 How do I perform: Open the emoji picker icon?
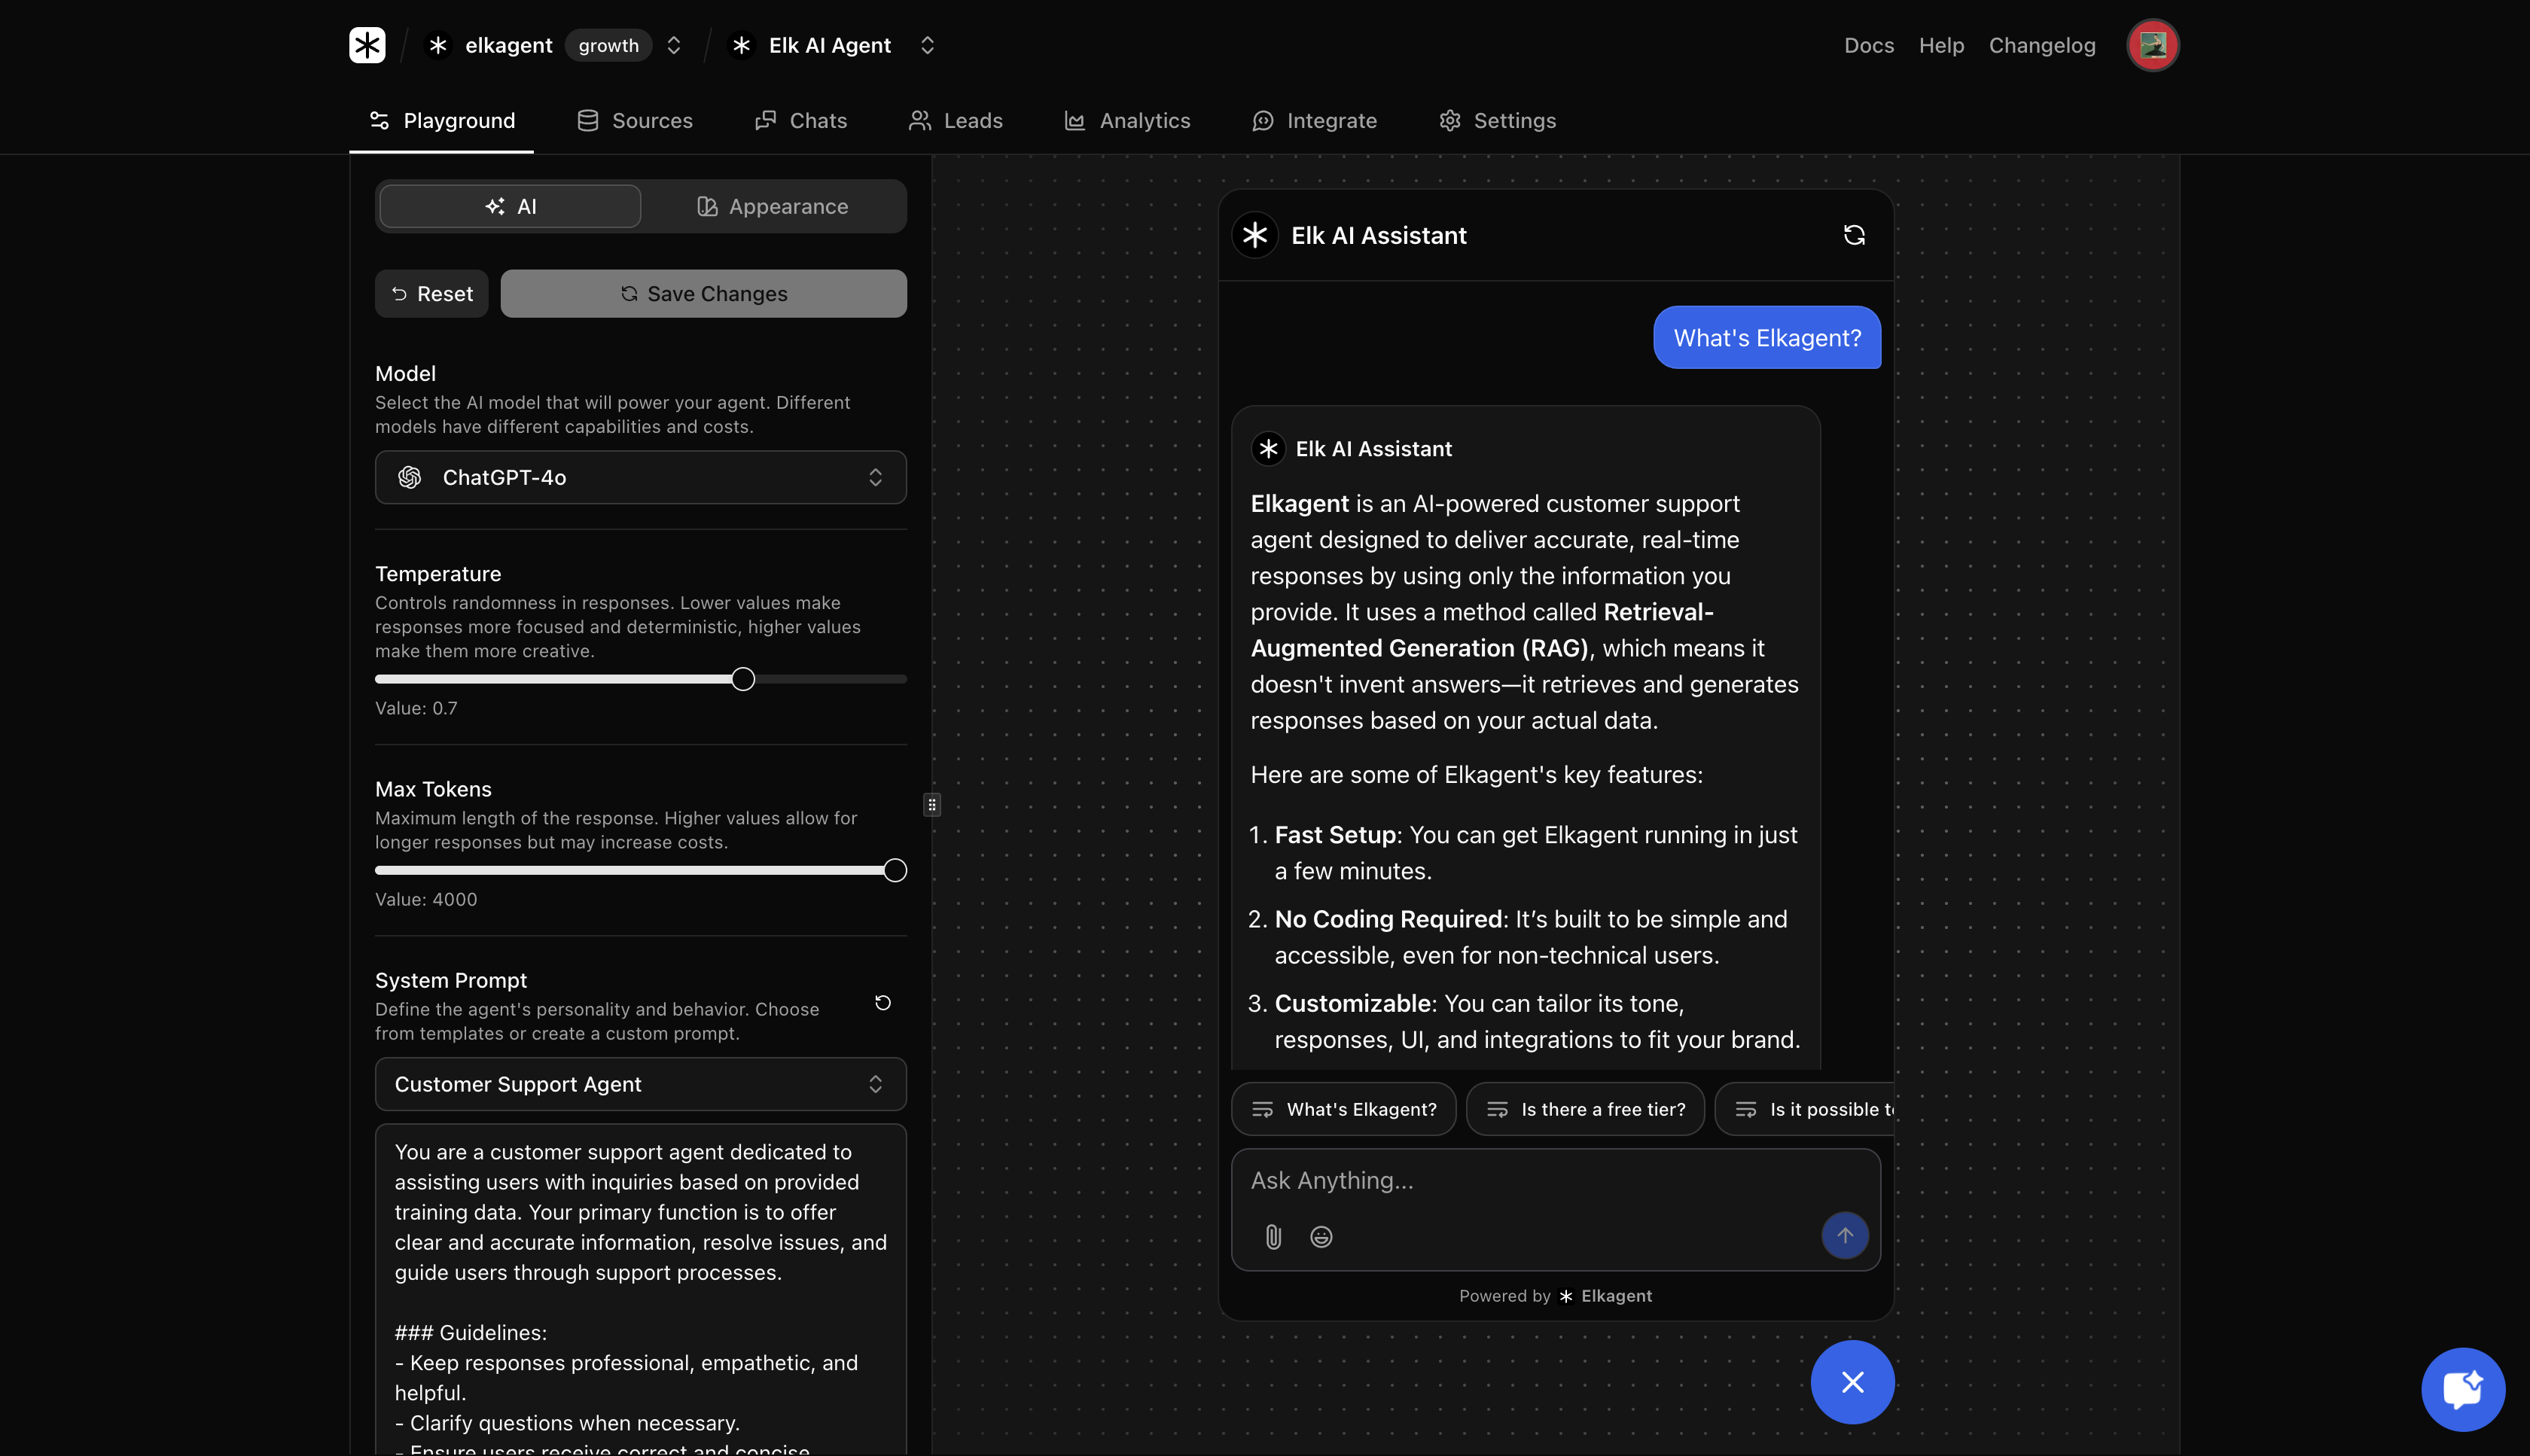pos(1321,1237)
